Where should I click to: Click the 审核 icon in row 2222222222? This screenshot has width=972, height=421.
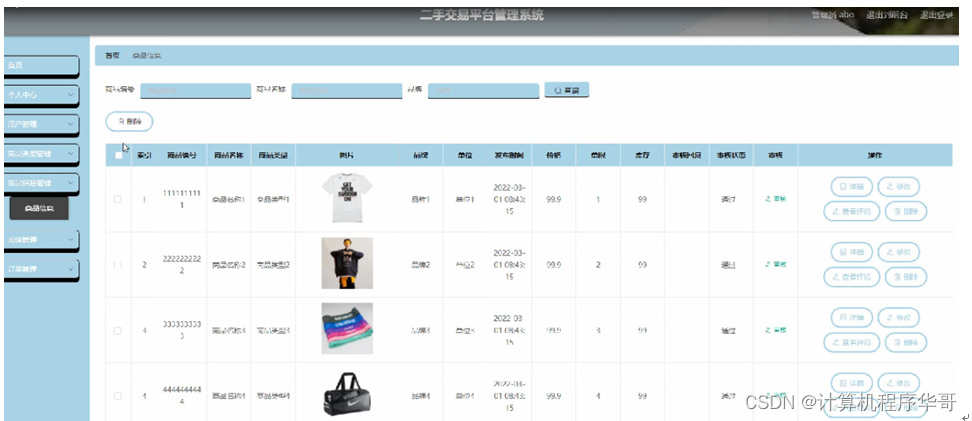[776, 265]
